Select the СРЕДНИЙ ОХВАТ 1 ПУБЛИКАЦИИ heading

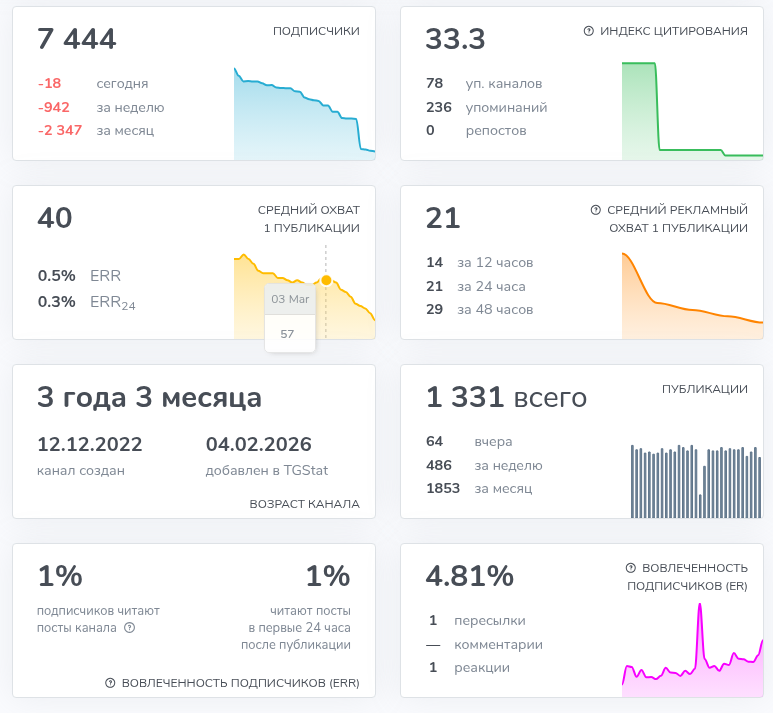coord(308,219)
